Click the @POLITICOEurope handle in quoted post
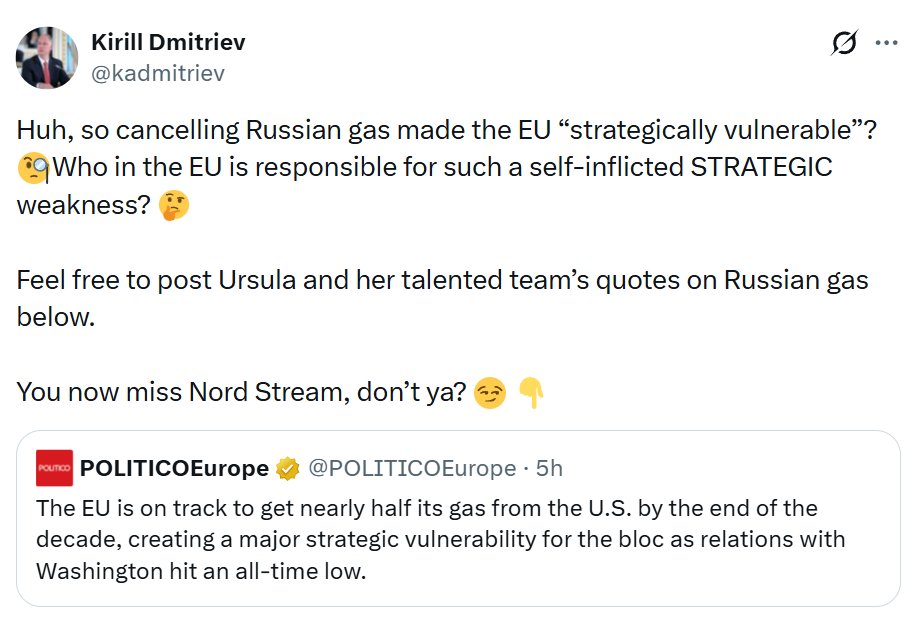Viewport: 918px width, 618px height. pyautogui.click(x=412, y=468)
